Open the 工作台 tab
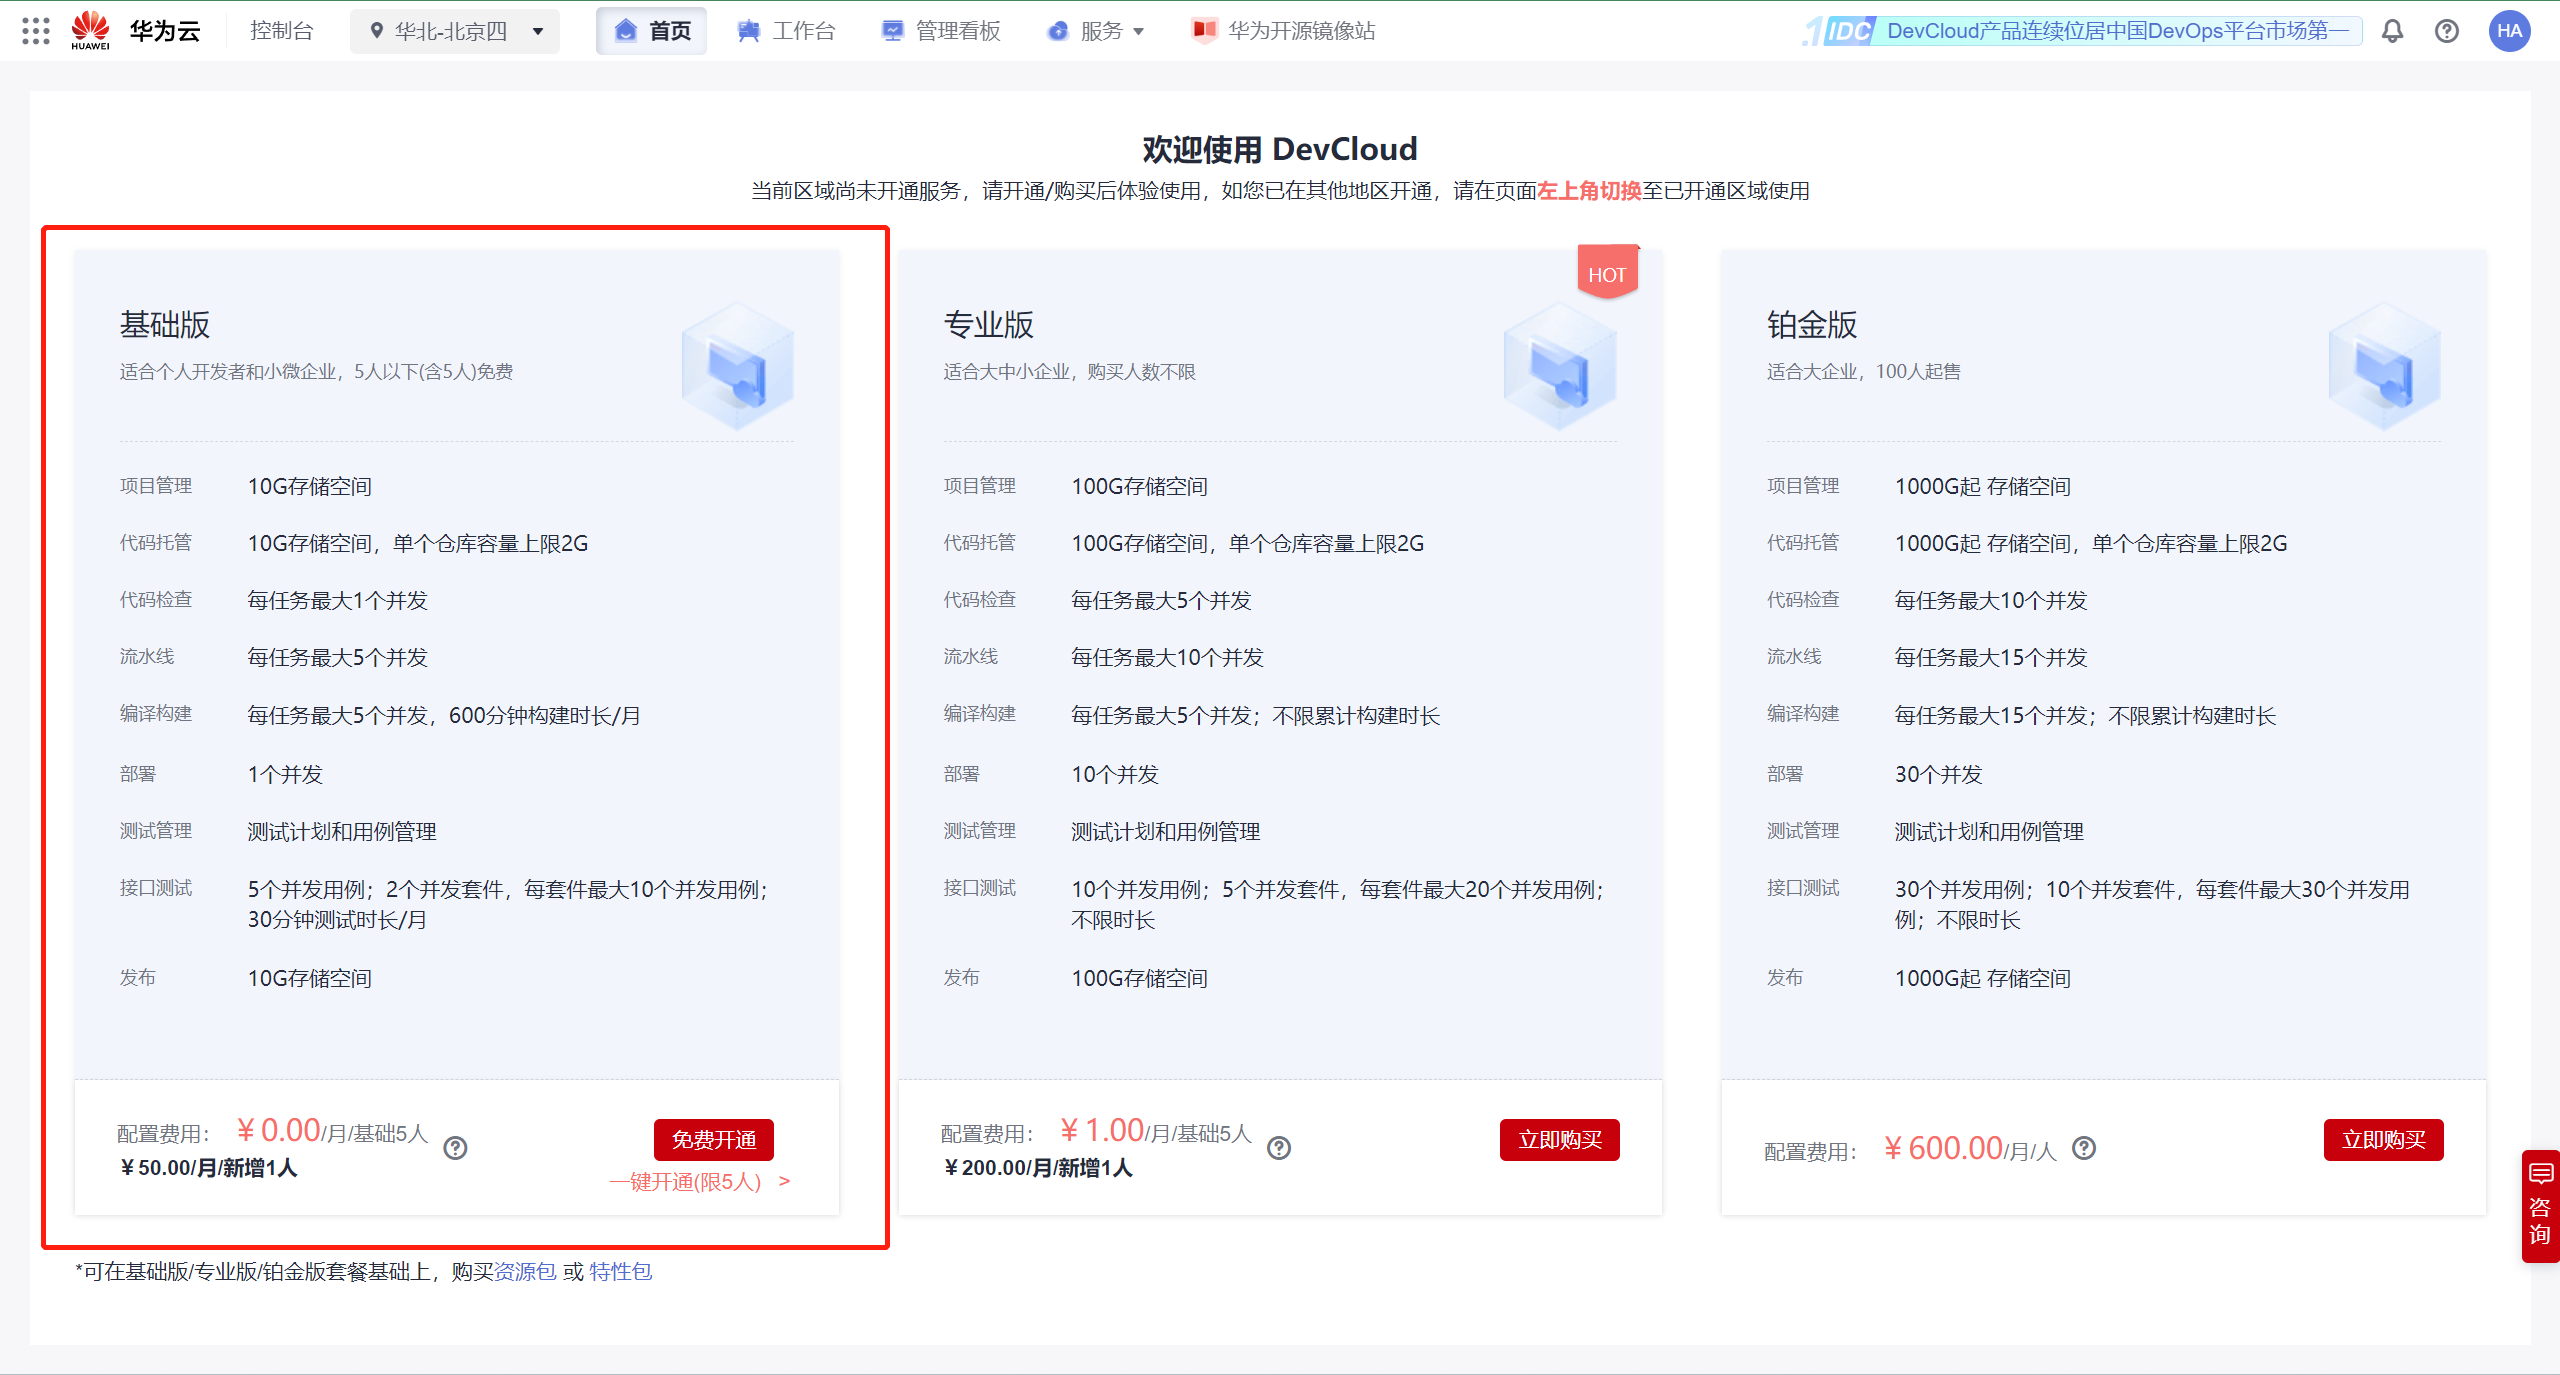Screen dimensions: 2560x1375 786,31
